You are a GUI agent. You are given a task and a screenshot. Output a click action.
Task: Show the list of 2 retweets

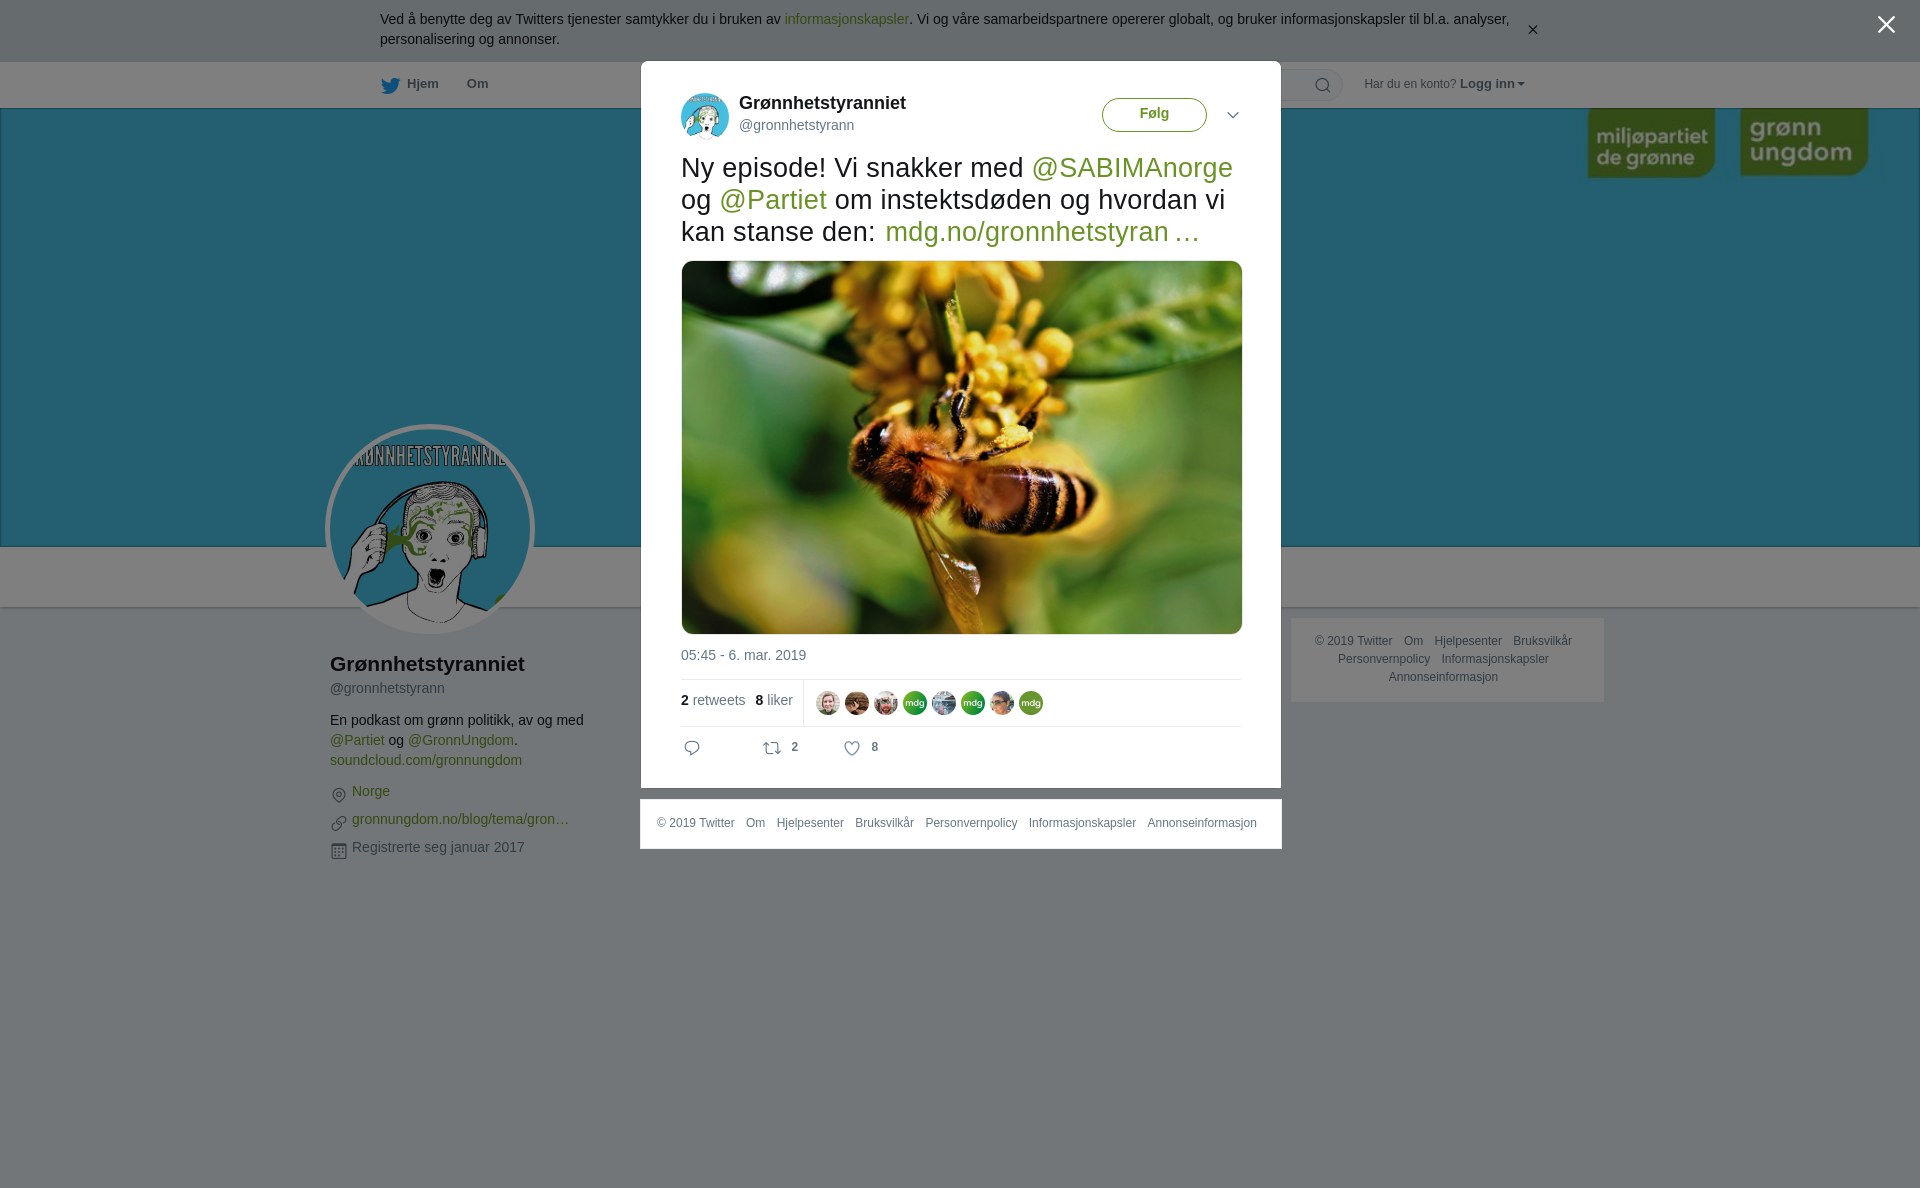coord(713,700)
